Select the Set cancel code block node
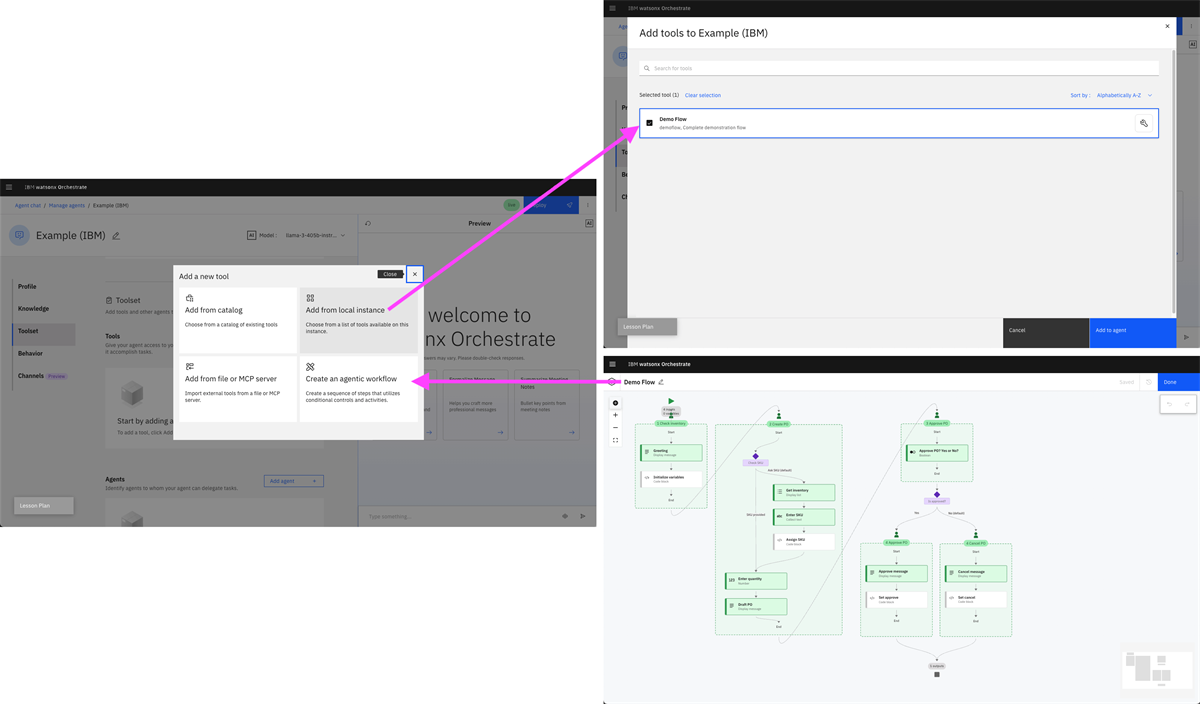Image resolution: width=1200 pixels, height=704 pixels. click(x=976, y=599)
